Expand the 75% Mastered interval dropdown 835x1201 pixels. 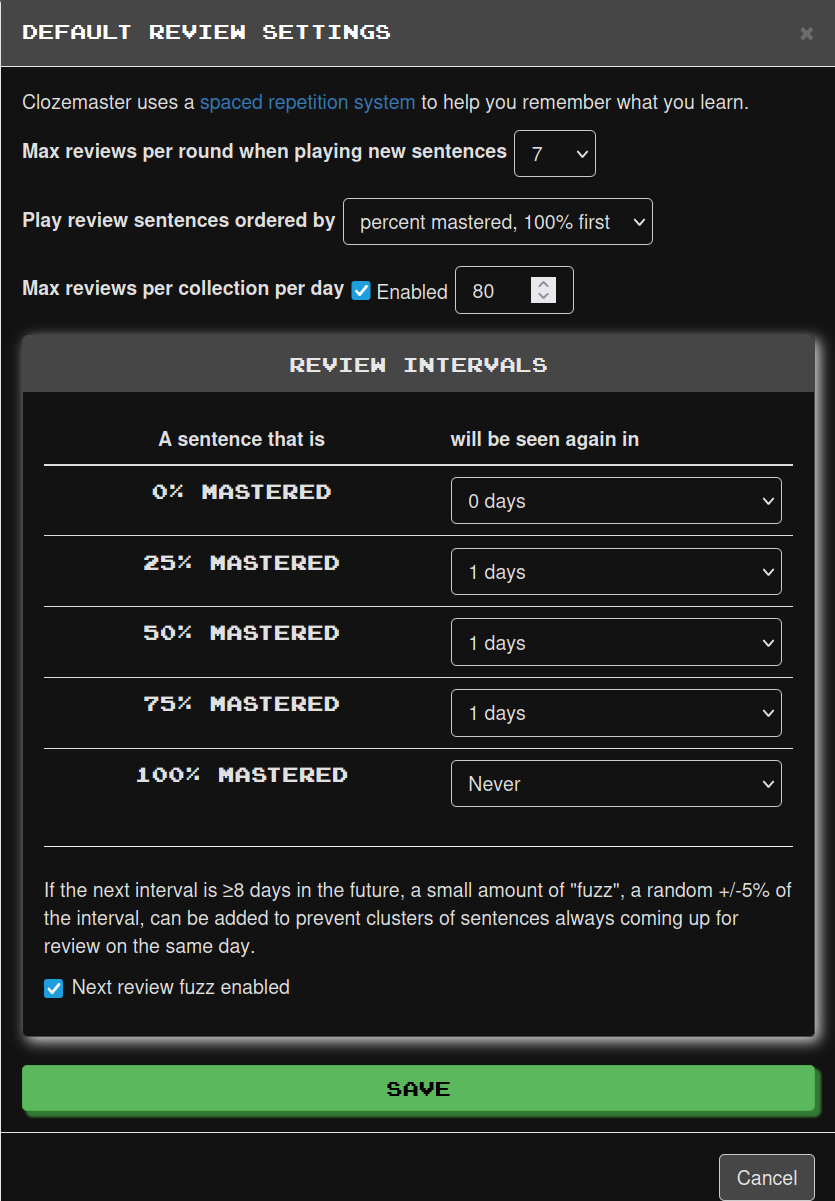(x=615, y=713)
